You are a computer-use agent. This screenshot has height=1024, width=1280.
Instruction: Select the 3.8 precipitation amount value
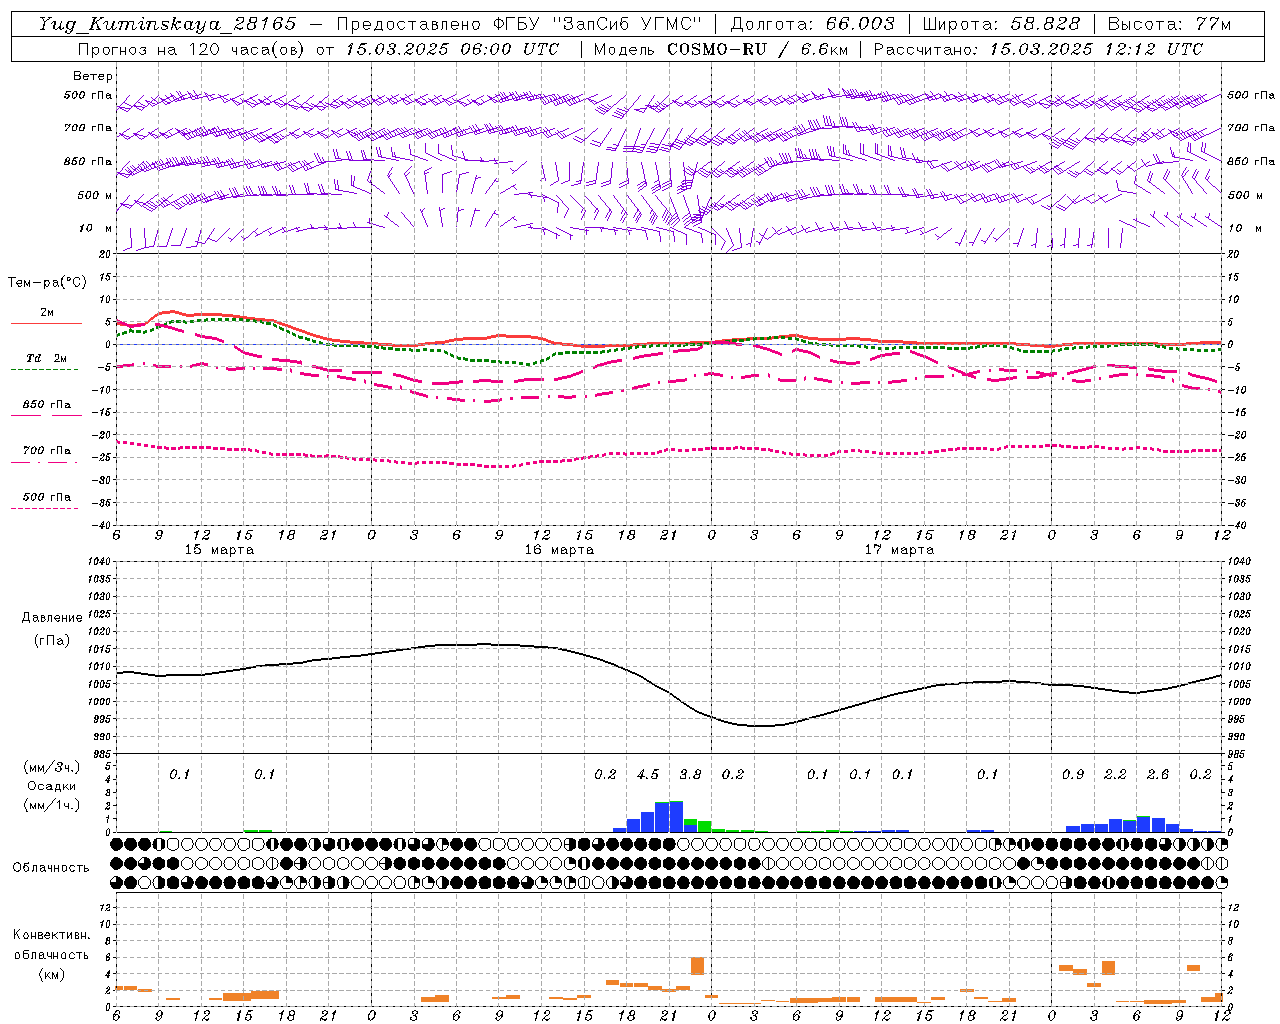pyautogui.click(x=690, y=774)
